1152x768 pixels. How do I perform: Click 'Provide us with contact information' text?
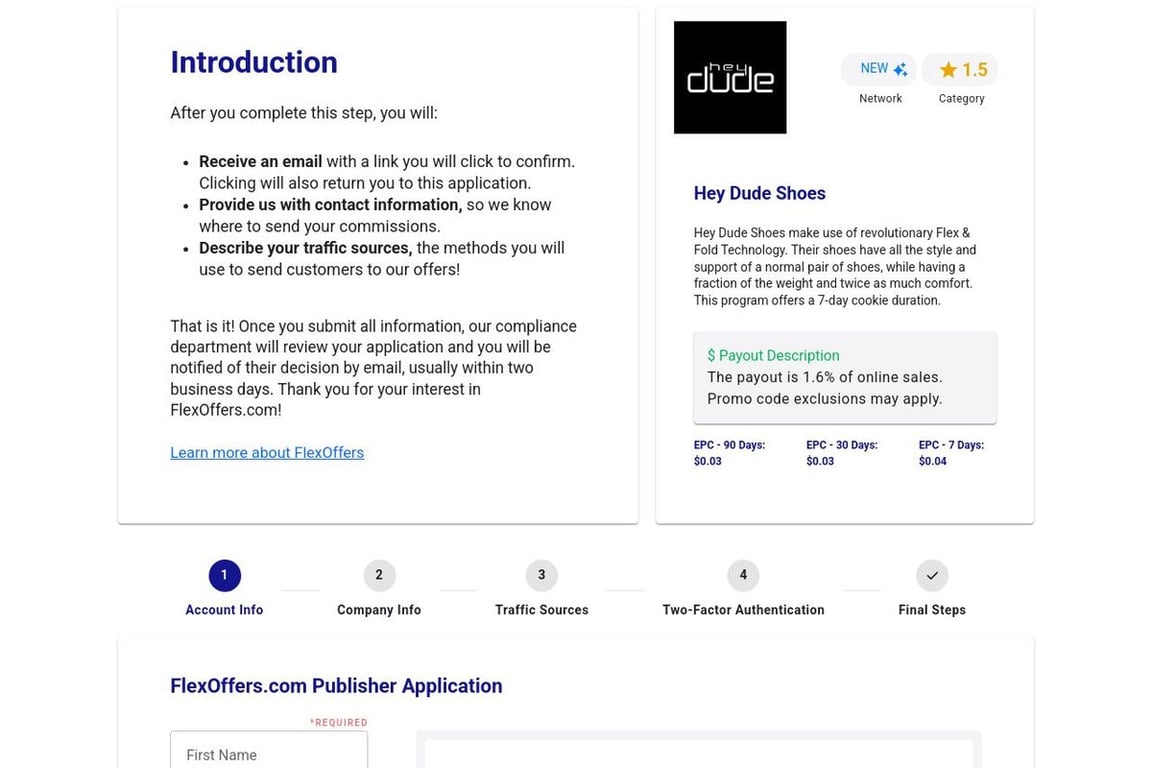(330, 205)
